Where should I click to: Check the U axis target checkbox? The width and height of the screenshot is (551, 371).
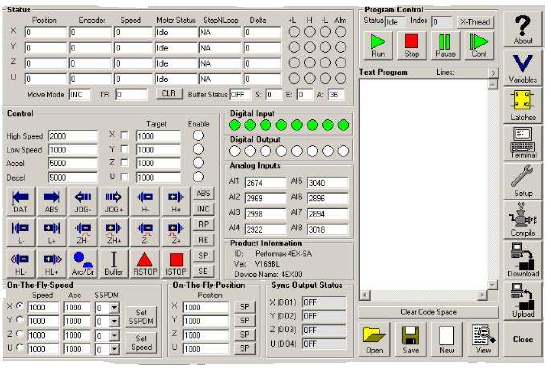[x=124, y=176]
